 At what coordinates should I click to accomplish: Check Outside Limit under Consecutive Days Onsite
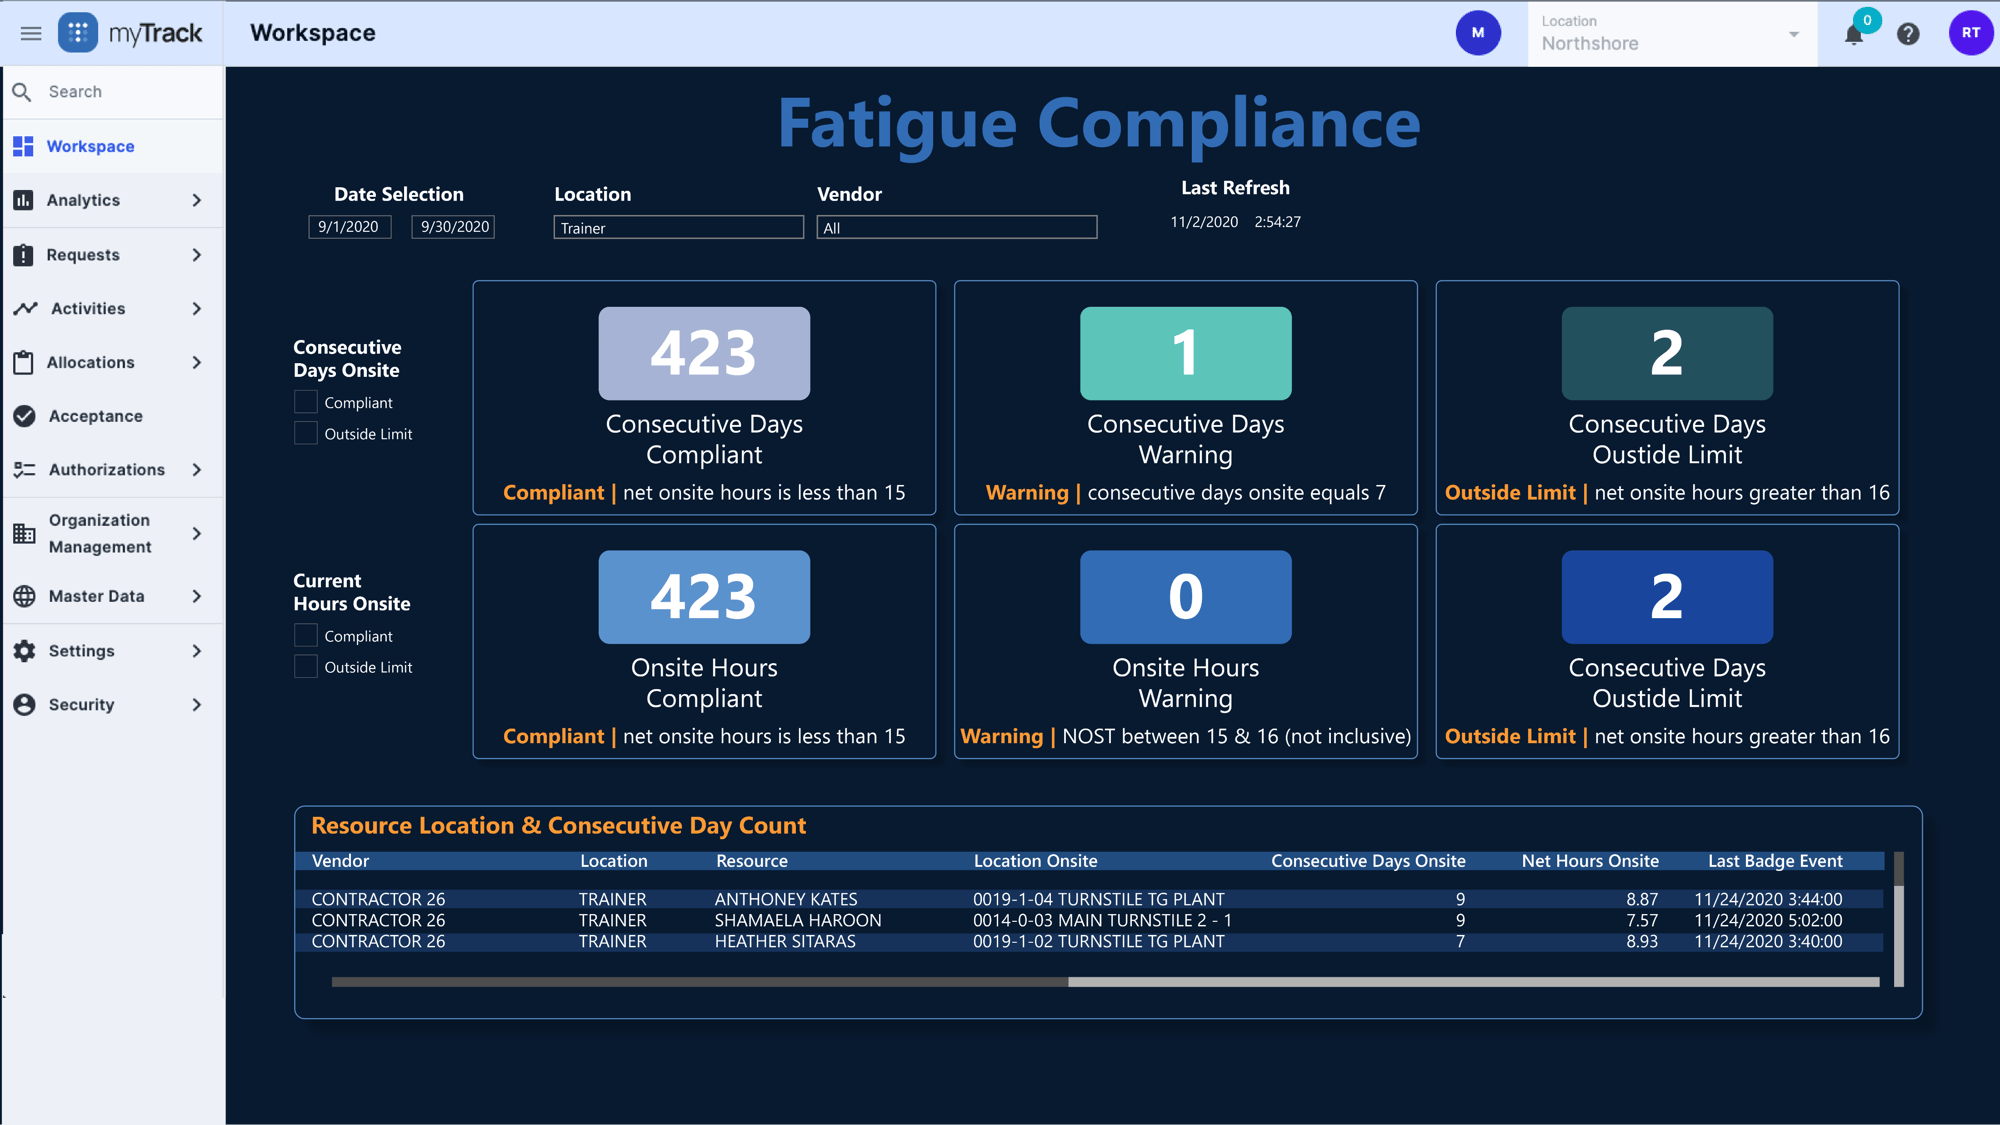coord(306,433)
